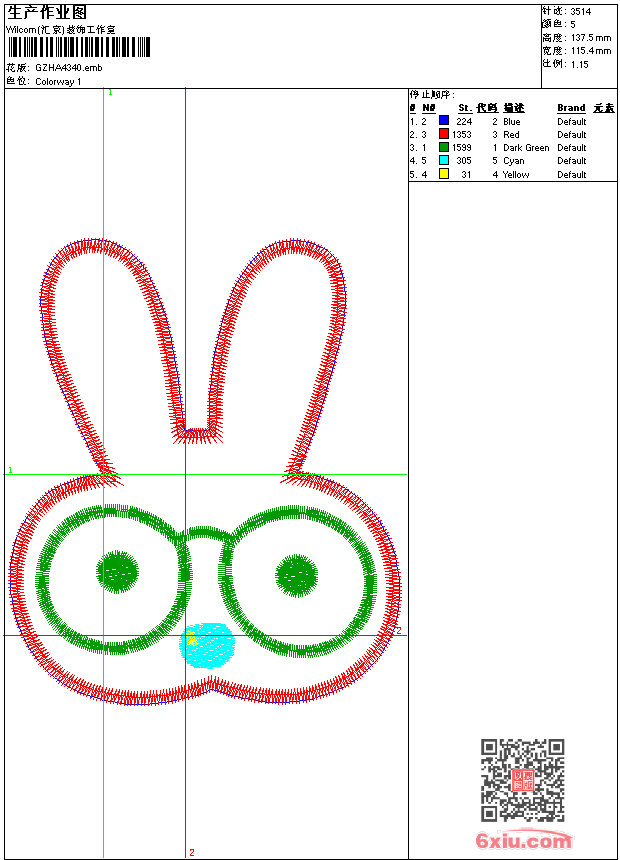Click the 'Yellow' description text
620x860 pixels.
click(x=516, y=175)
